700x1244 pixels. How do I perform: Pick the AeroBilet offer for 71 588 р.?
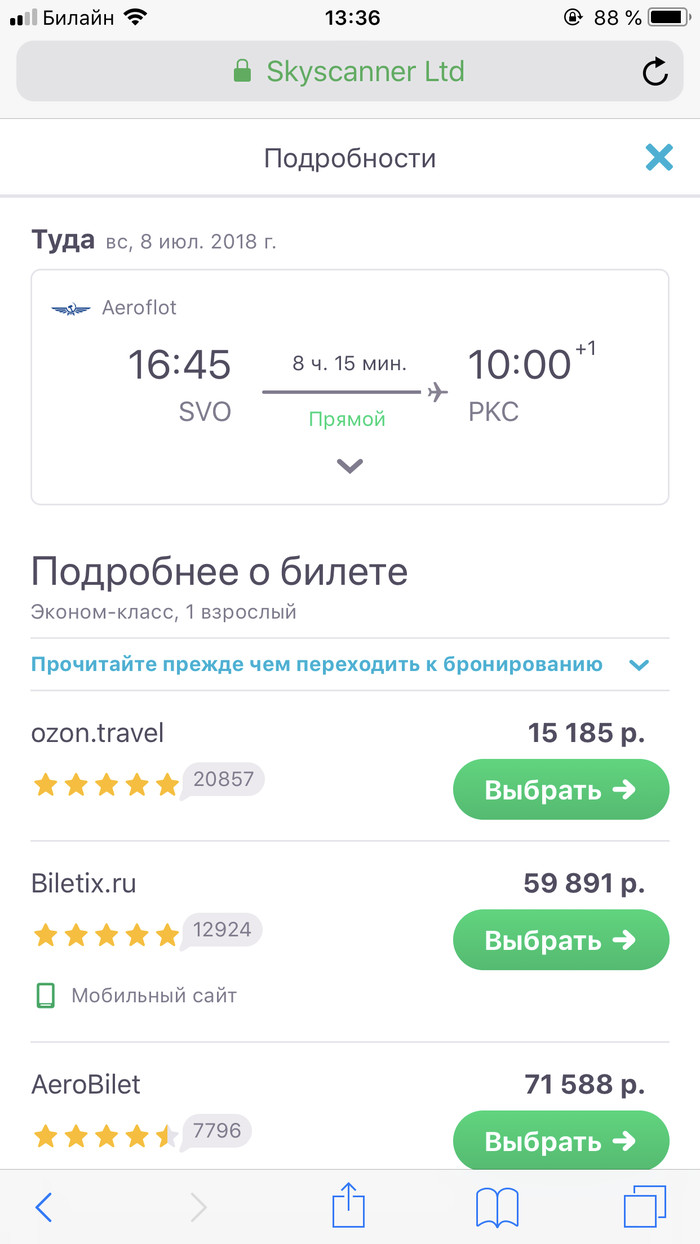tap(560, 1141)
